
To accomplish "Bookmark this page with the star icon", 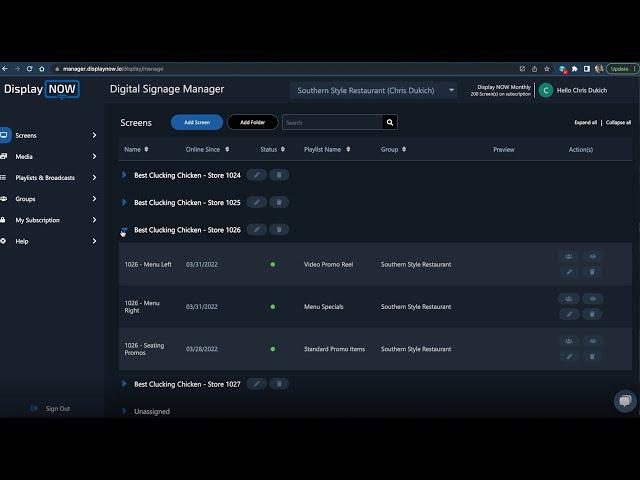I will coord(547,69).
